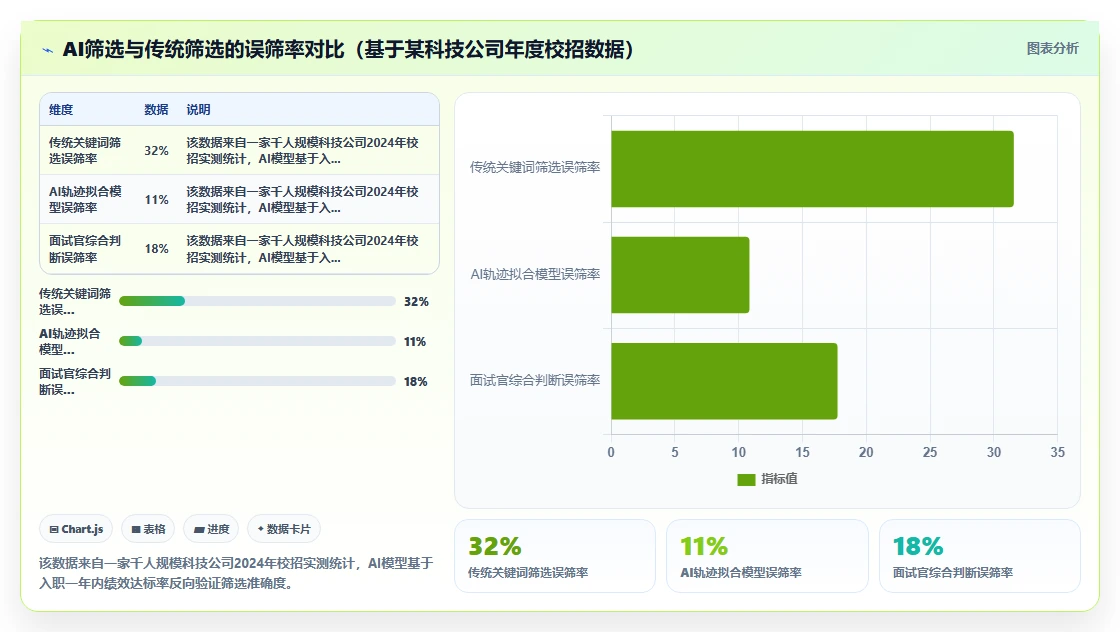Click the 20 tick on the x-axis
The image size is (1120, 632).
point(866,452)
